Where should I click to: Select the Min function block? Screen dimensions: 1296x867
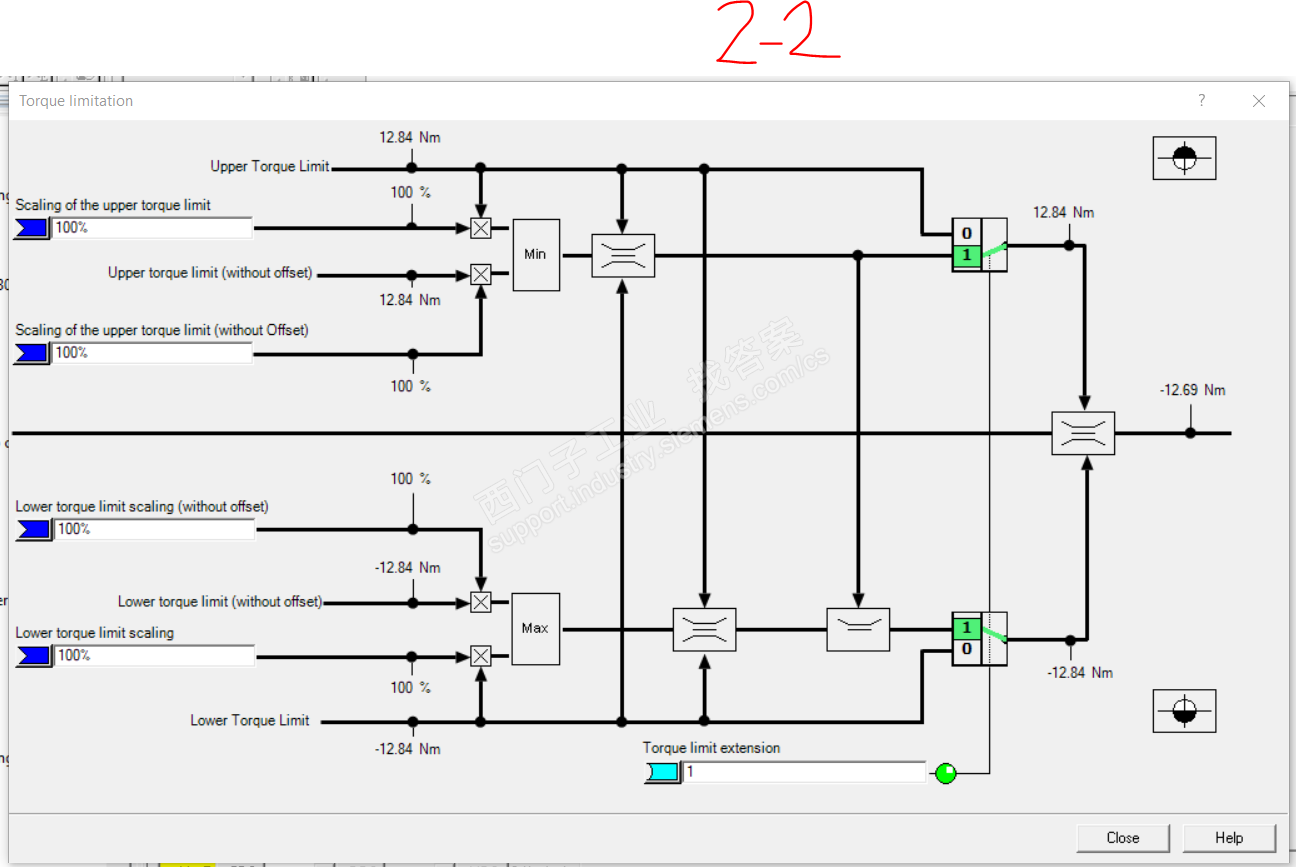click(536, 255)
